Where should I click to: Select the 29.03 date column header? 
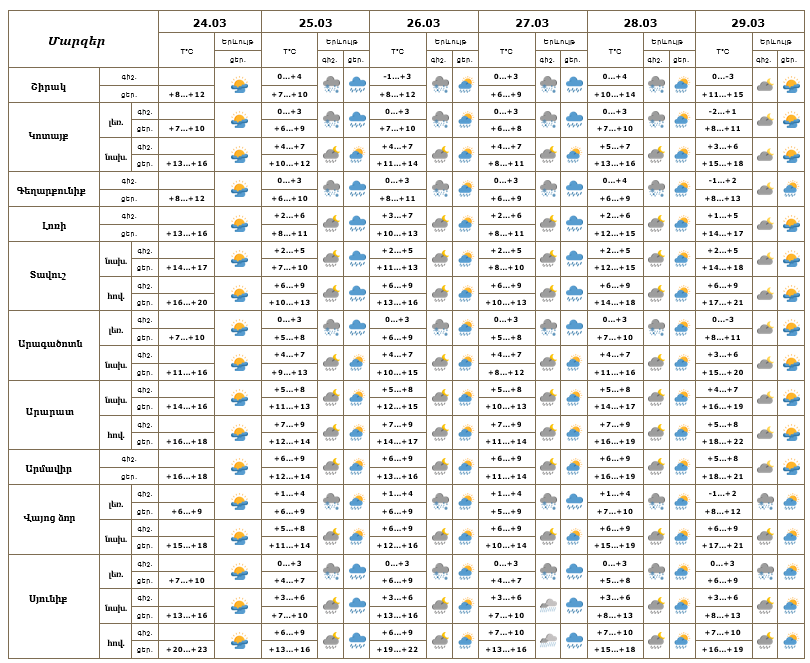748,22
